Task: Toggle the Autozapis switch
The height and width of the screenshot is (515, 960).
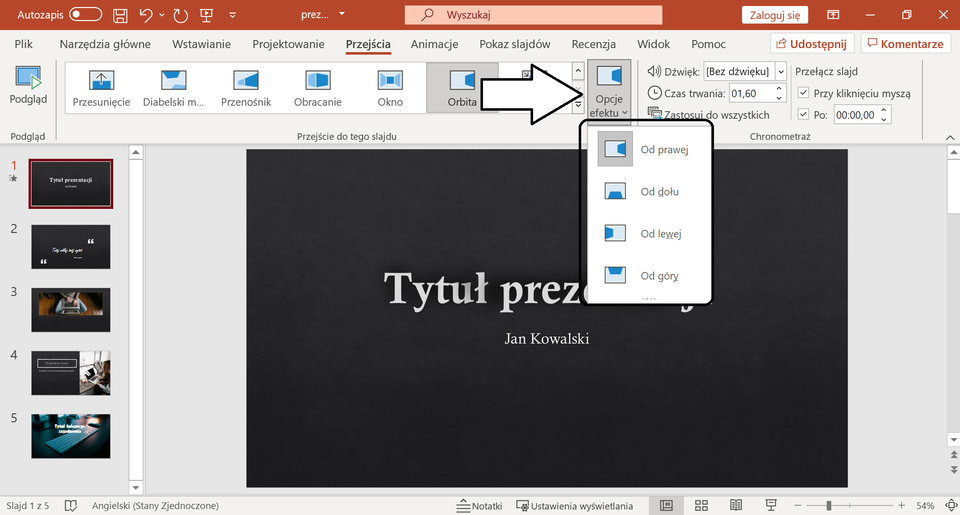Action: coord(85,15)
